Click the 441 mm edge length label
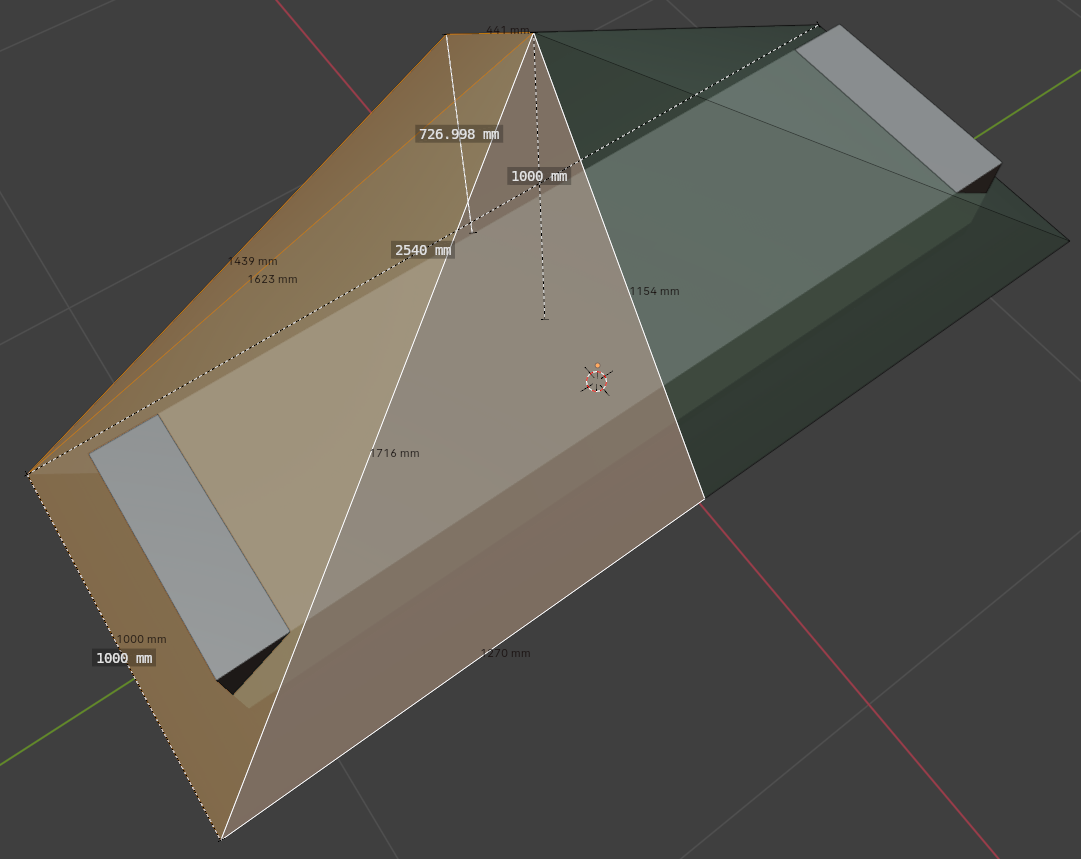Image resolution: width=1081 pixels, height=859 pixels. 507,31
